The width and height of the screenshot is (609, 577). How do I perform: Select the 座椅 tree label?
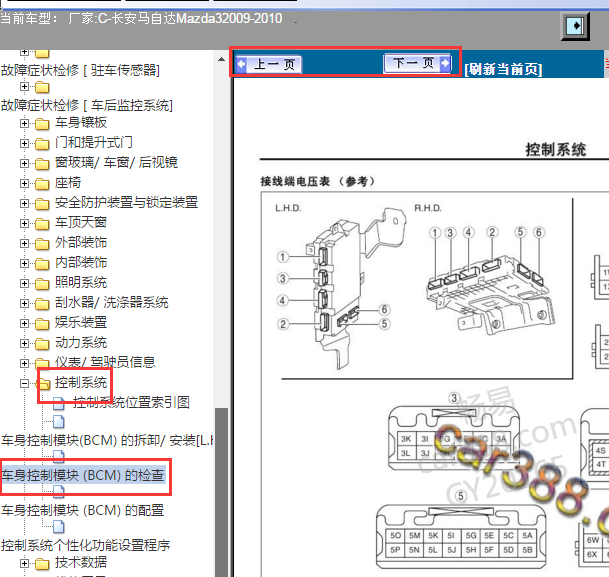[68, 182]
